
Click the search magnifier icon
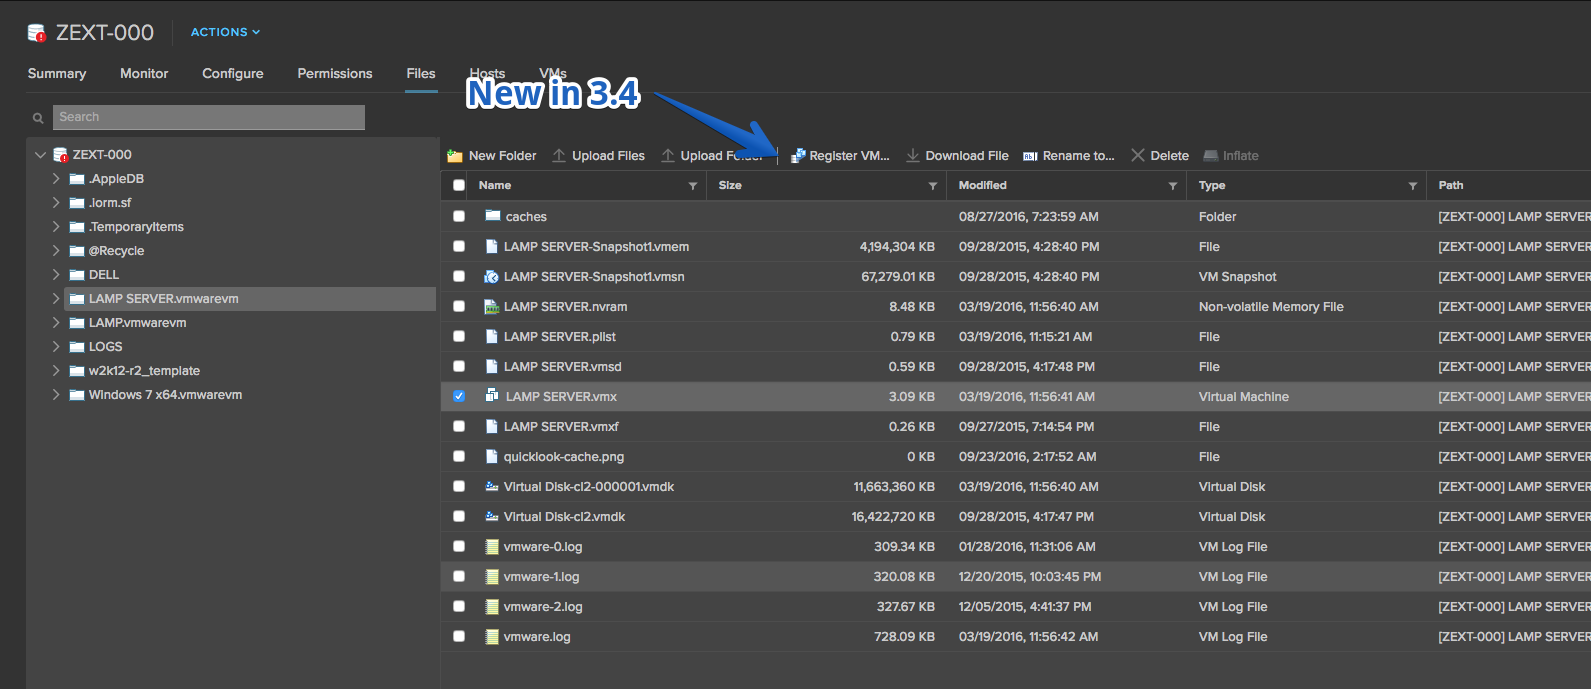click(38, 118)
